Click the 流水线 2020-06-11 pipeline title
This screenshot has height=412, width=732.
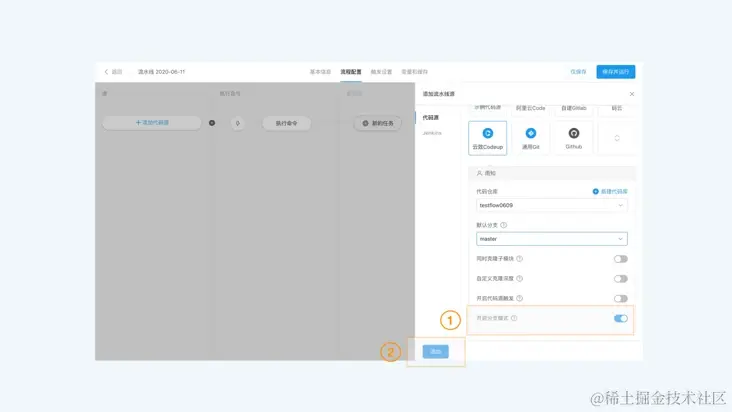pyautogui.click(x=161, y=72)
